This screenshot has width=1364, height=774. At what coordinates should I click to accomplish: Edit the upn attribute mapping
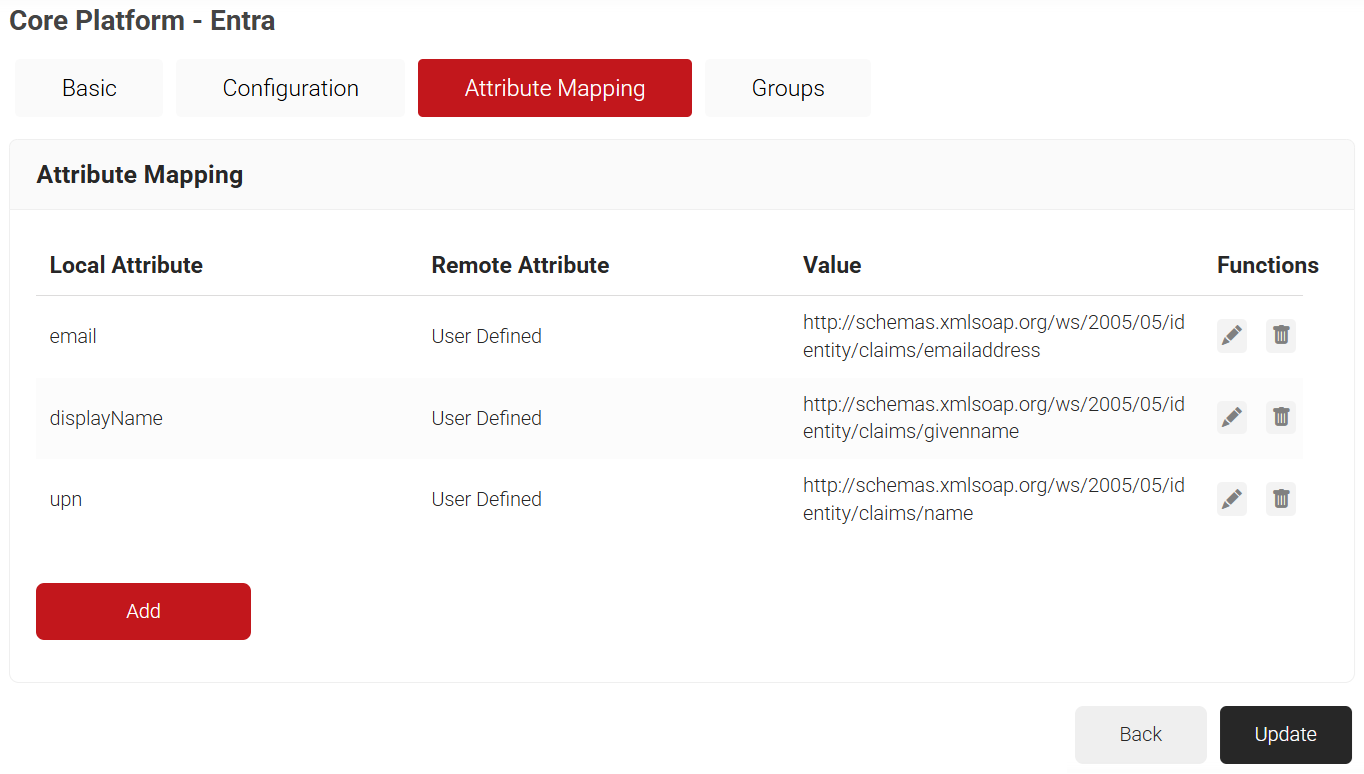[x=1232, y=499]
